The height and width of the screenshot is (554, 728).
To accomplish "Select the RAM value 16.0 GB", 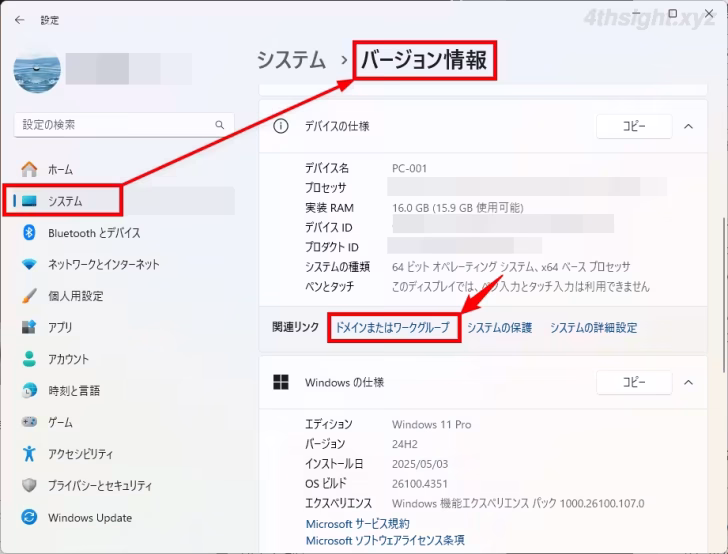I will coord(458,208).
